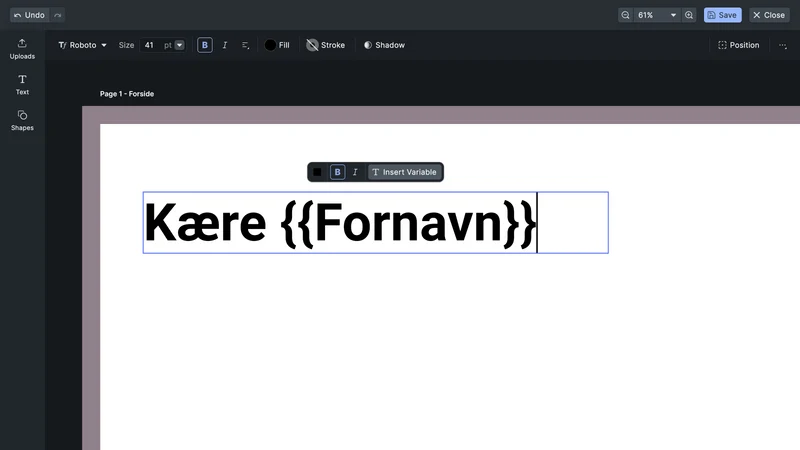The image size is (800, 450).
Task: Save the design
Action: [x=722, y=15]
